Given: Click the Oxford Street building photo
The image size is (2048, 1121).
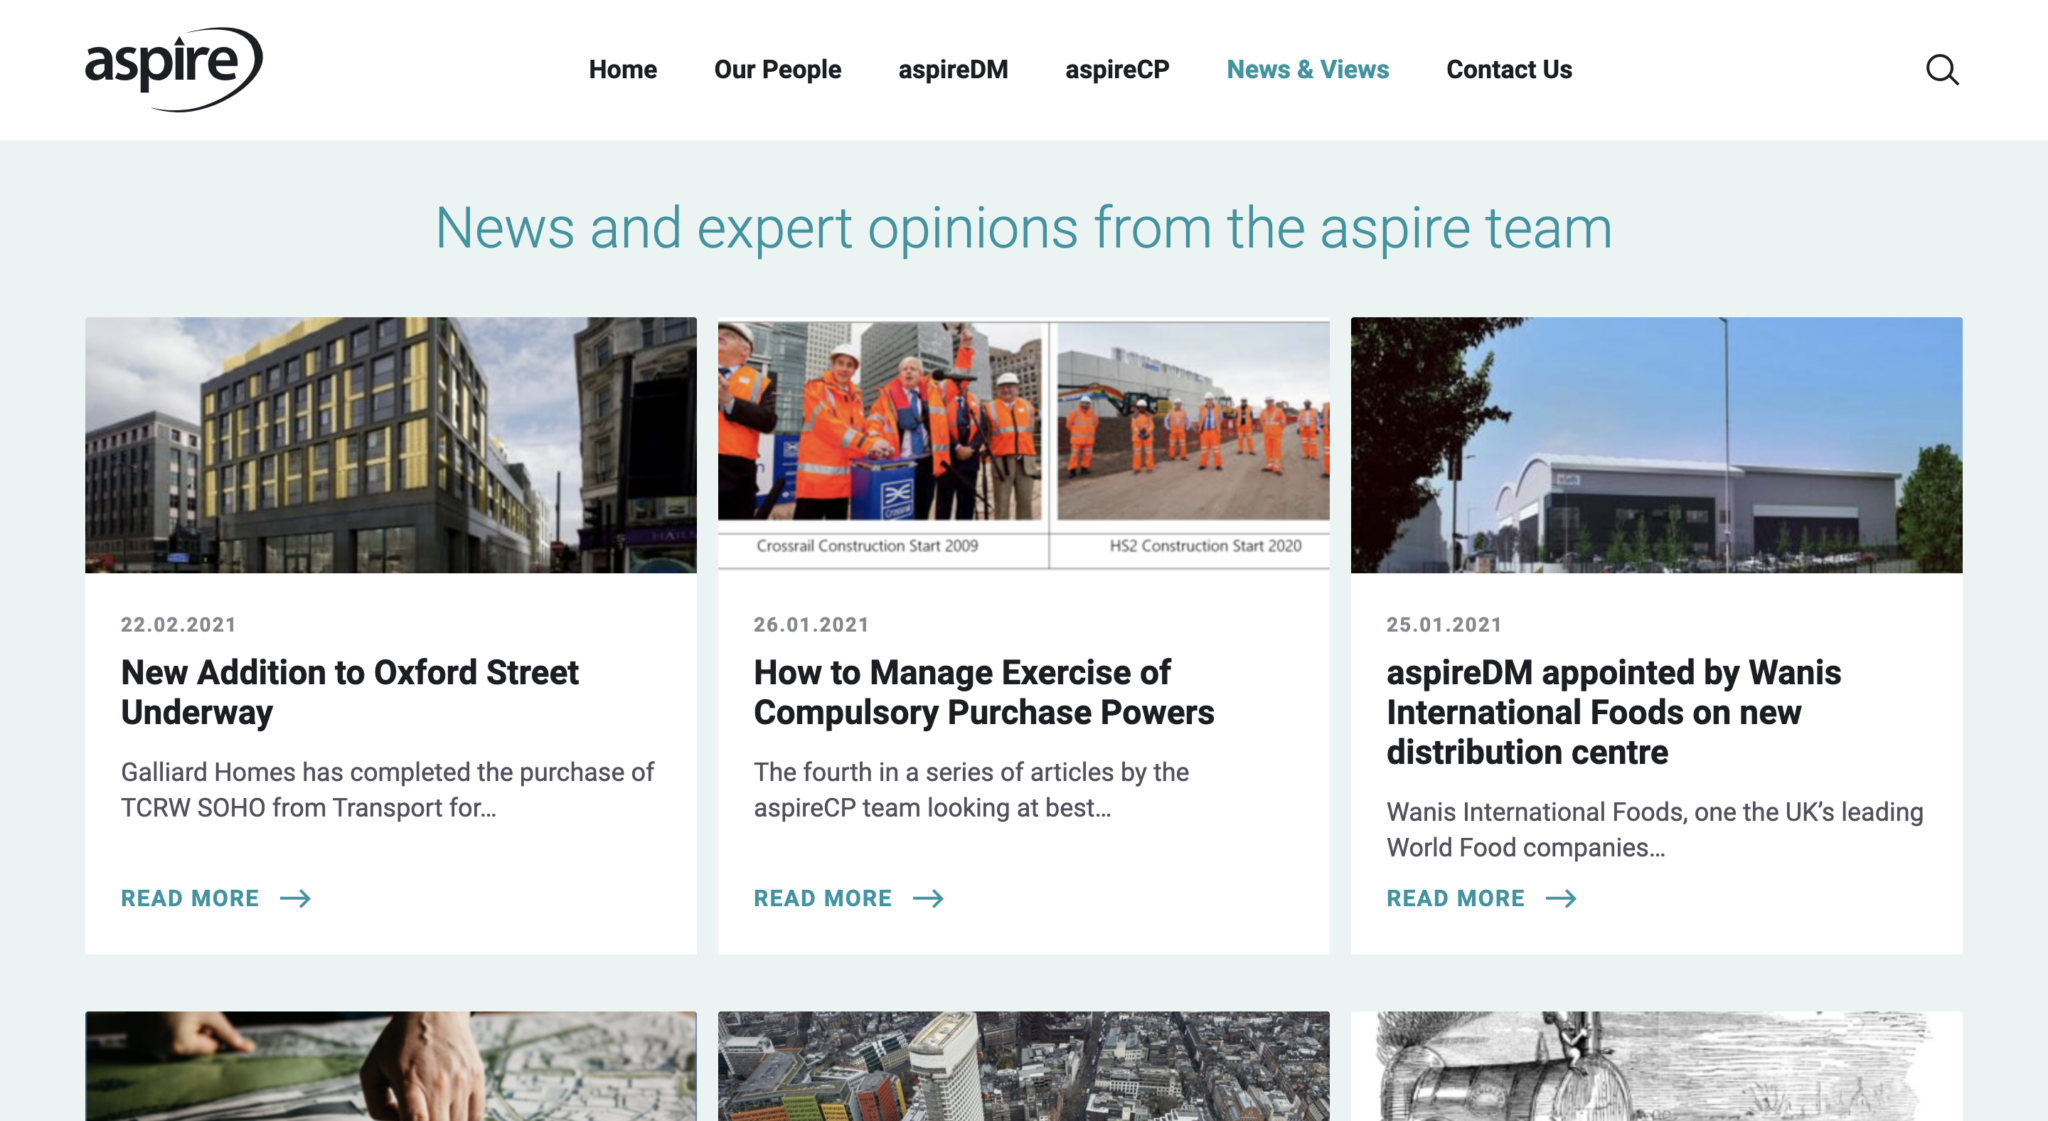Looking at the screenshot, I should [390, 446].
